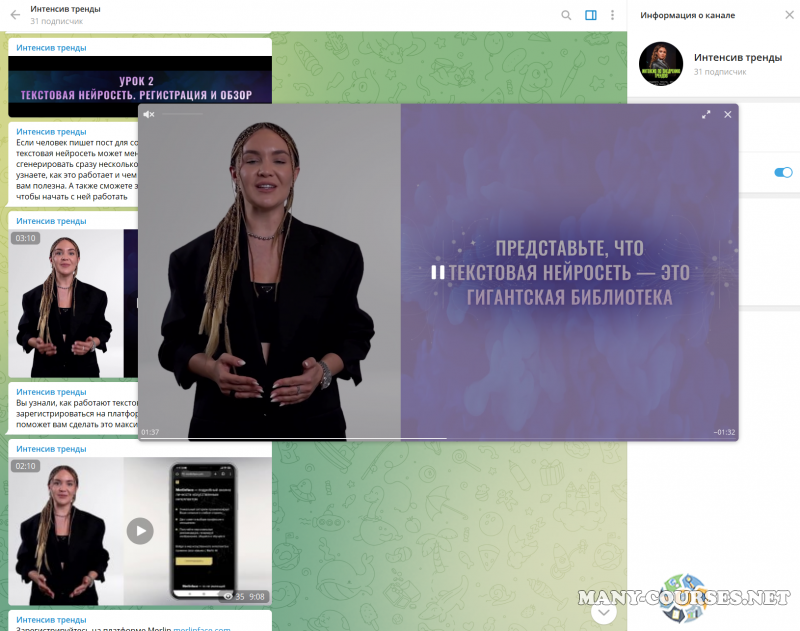Pause the currently playing video
The image size is (800, 631).
(x=437, y=272)
